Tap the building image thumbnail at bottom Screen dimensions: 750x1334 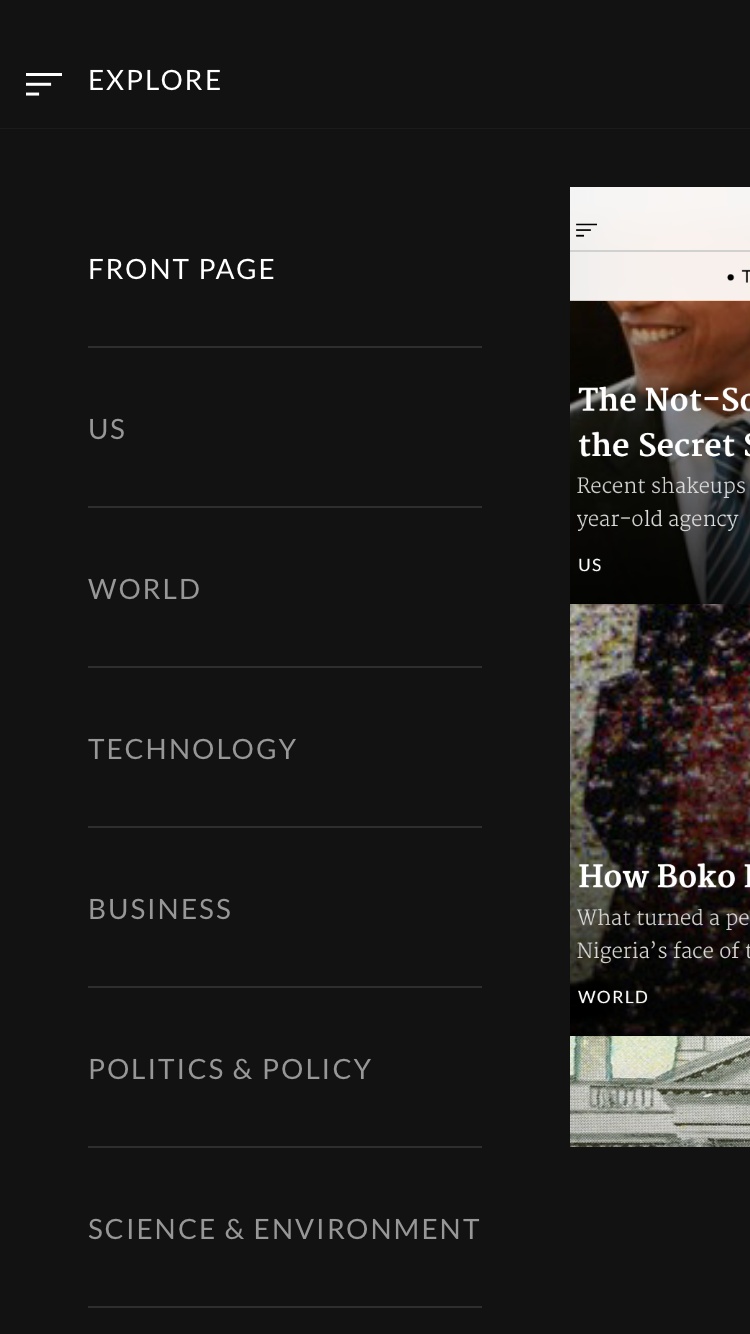[x=660, y=1091]
